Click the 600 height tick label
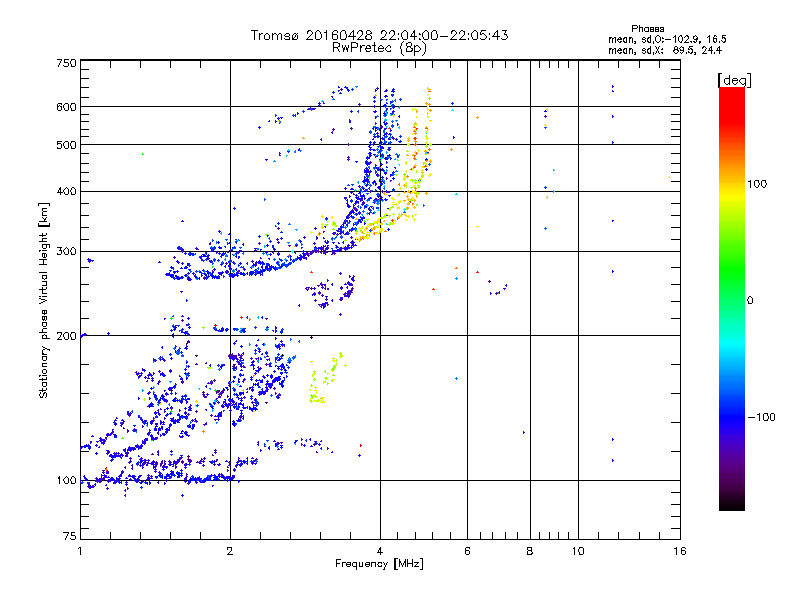Viewport: 800px width, 600px height. click(66, 107)
